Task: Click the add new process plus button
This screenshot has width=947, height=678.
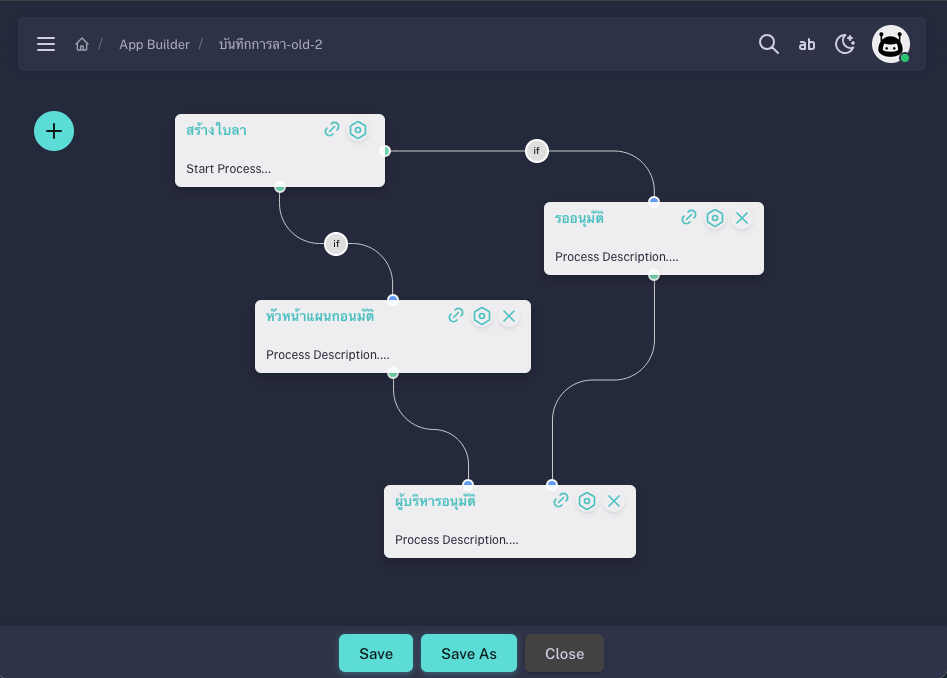Action: click(54, 131)
